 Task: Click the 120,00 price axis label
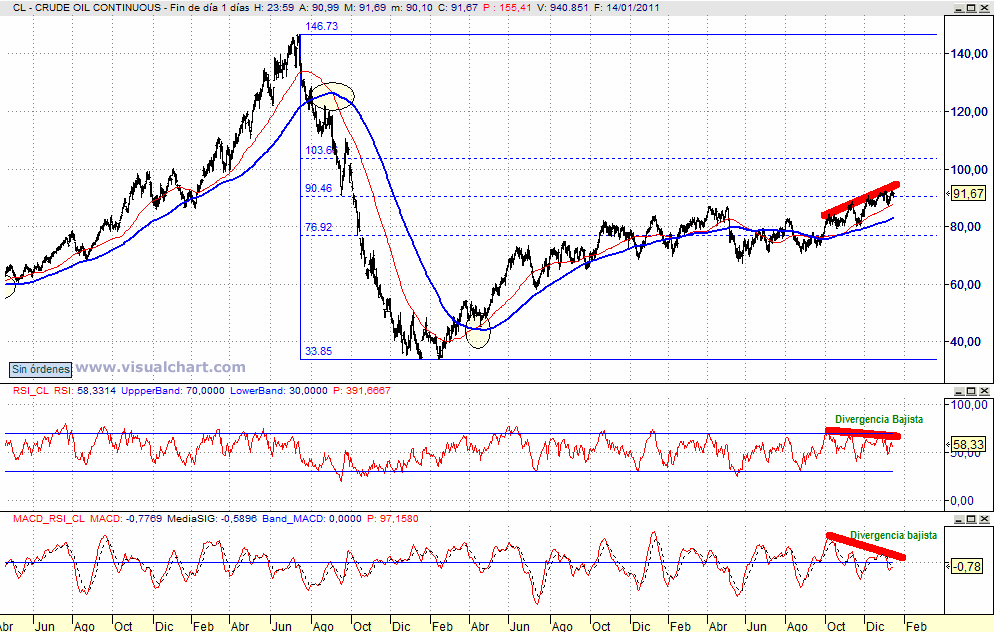tap(969, 112)
